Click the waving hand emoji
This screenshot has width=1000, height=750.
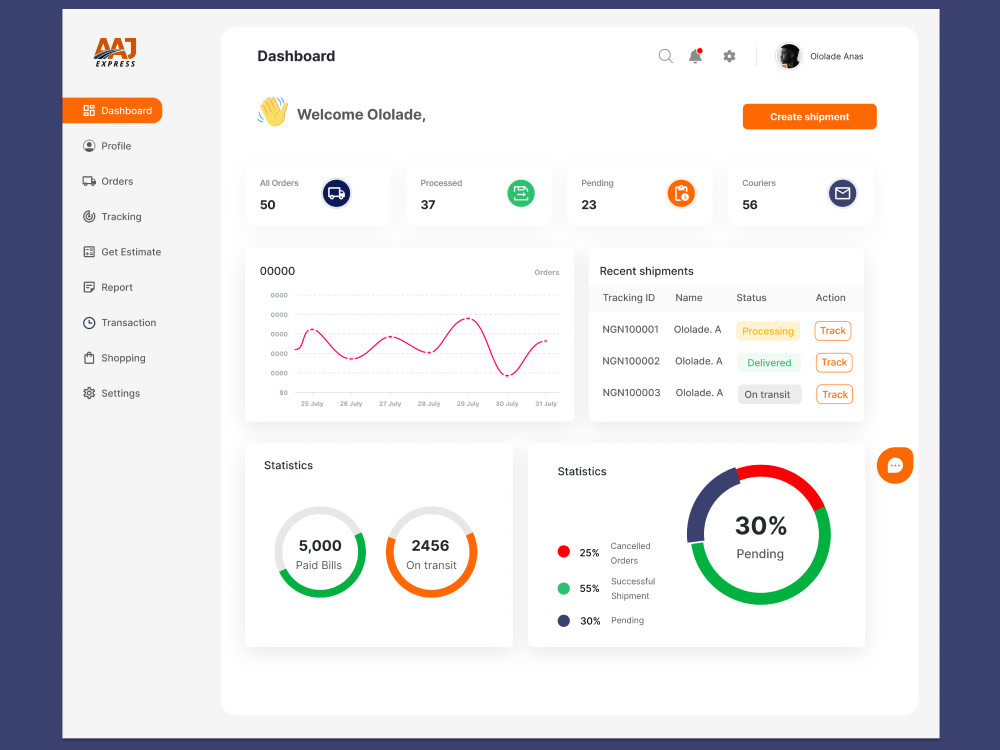point(273,112)
